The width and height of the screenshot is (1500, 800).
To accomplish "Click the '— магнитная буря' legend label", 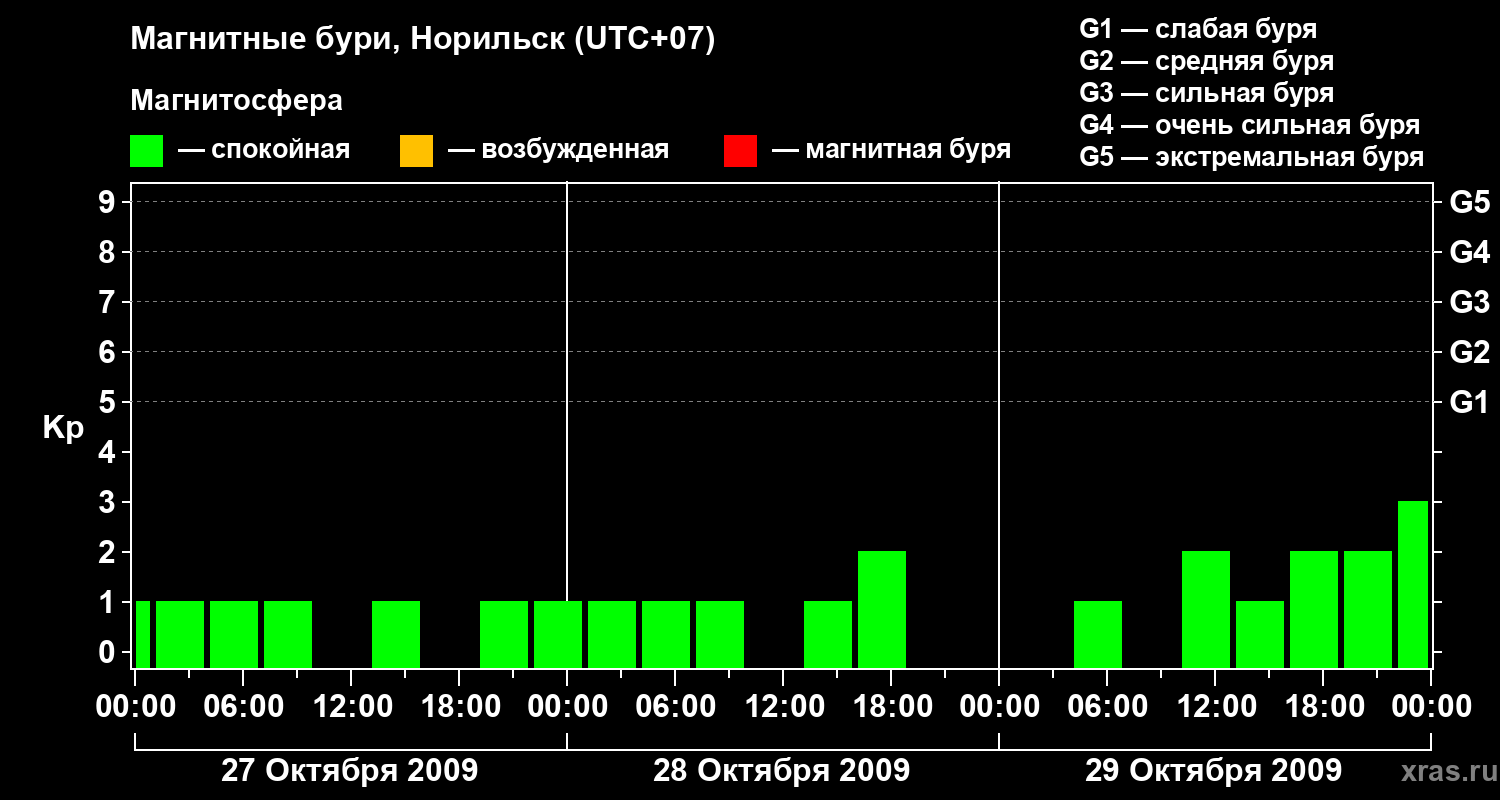I will pyautogui.click(x=891, y=150).
